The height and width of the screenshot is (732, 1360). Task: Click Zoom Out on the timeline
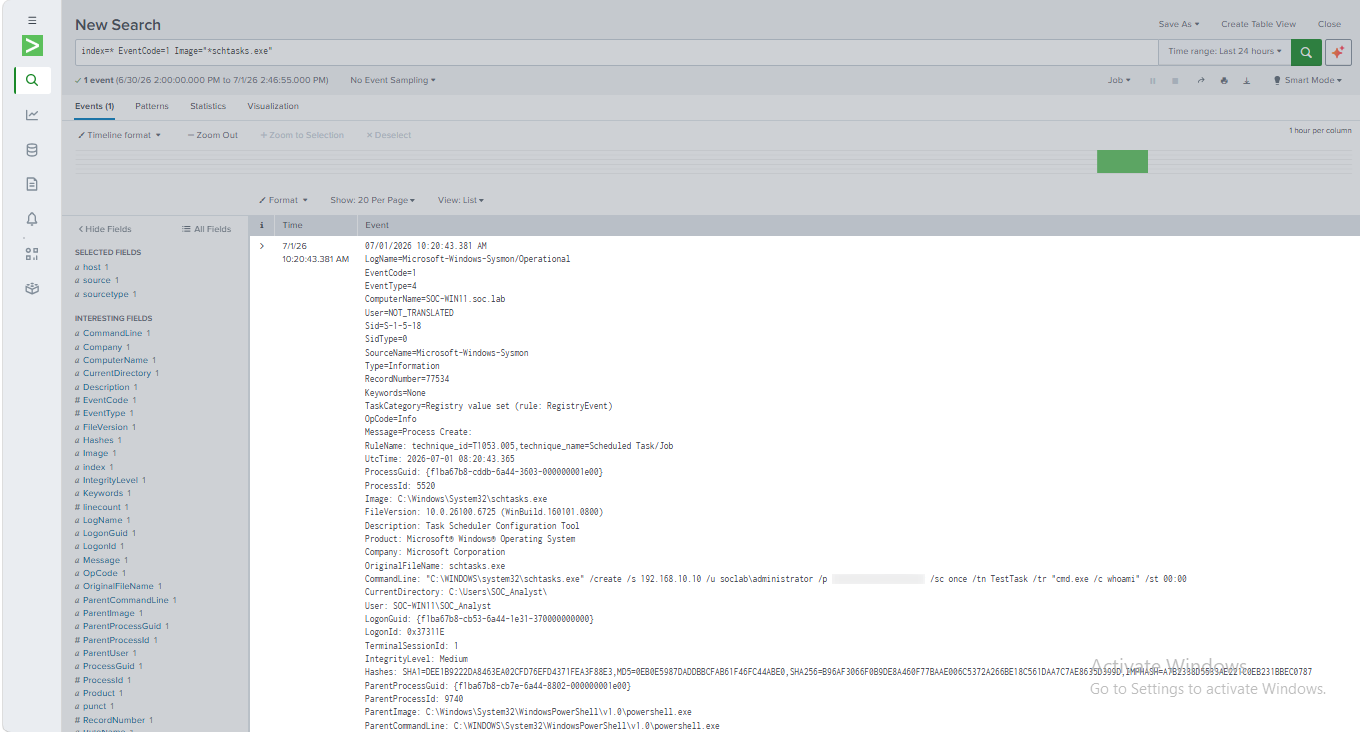pyautogui.click(x=213, y=135)
